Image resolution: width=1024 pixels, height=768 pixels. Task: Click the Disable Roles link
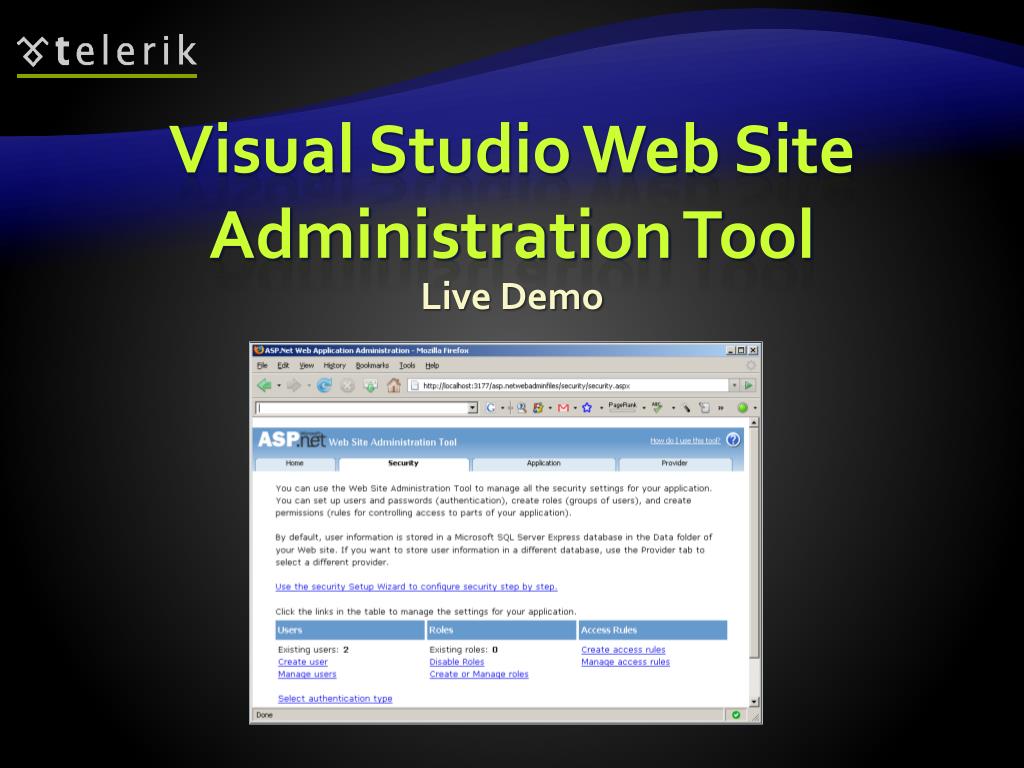(x=456, y=662)
